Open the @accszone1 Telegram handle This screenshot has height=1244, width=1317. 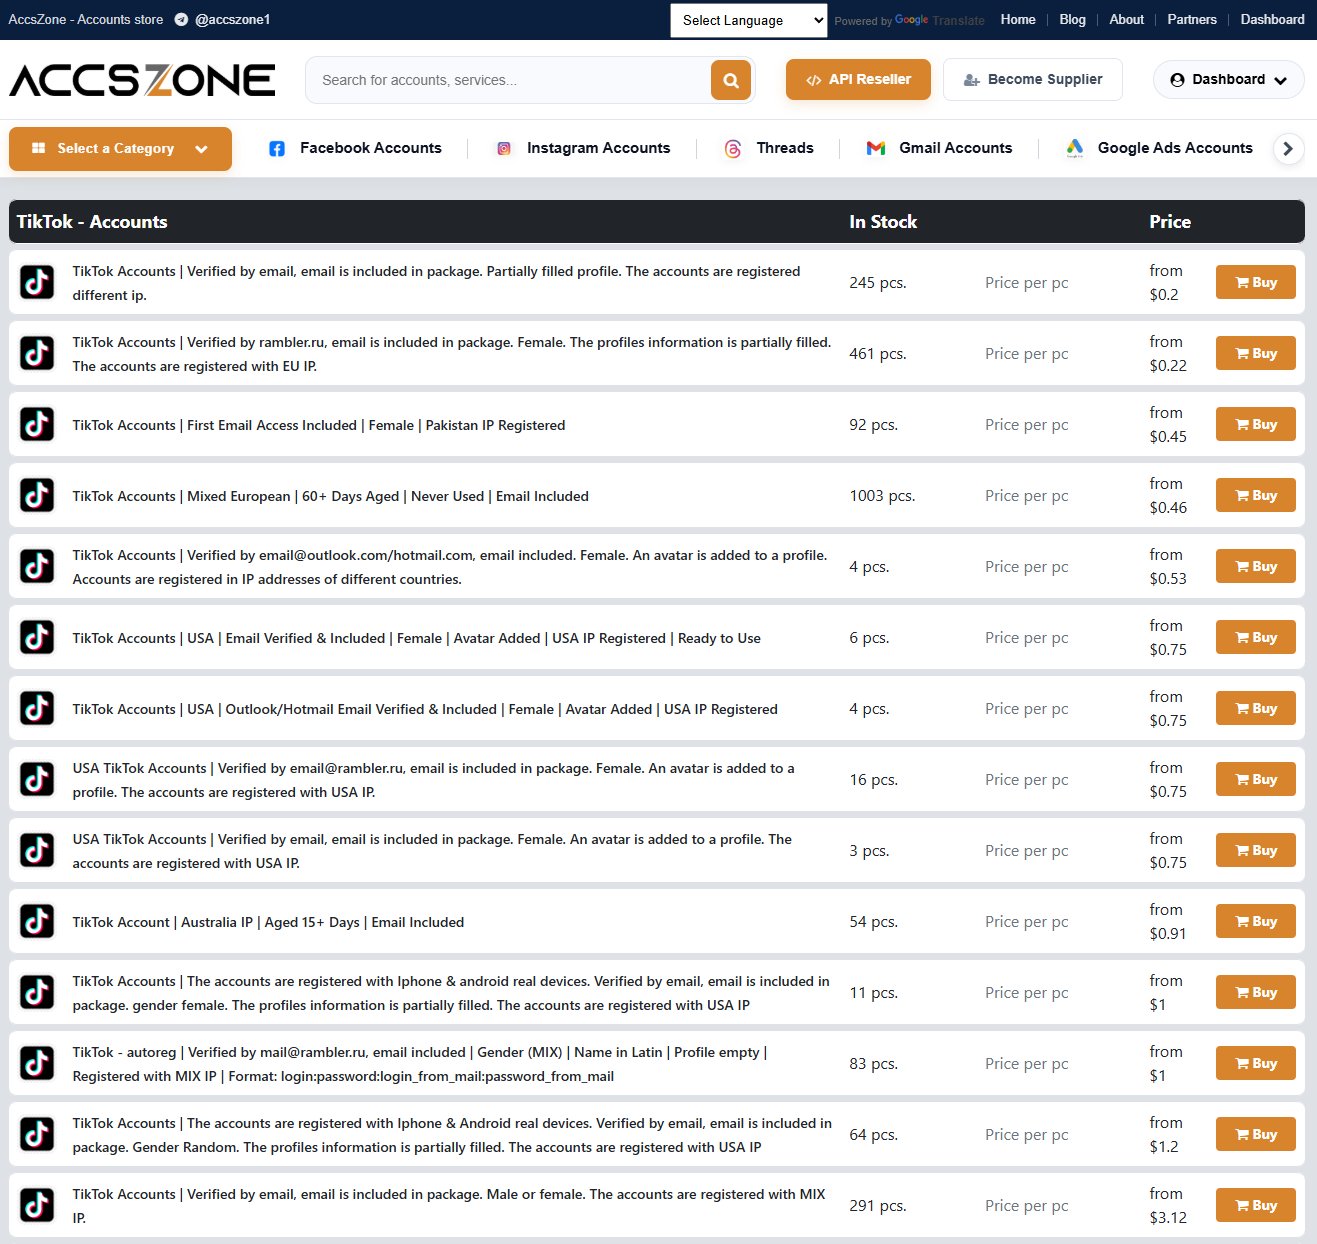[x=232, y=20]
